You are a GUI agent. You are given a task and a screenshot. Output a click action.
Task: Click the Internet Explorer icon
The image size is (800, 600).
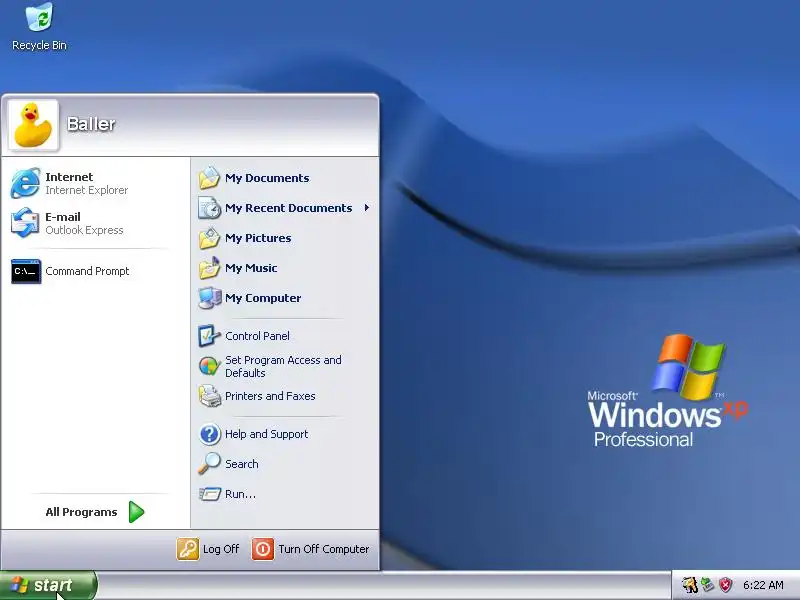[26, 183]
